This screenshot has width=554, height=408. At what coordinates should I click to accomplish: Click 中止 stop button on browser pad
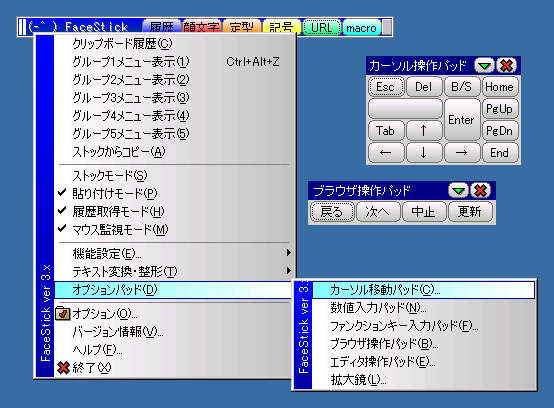pyautogui.click(x=424, y=212)
